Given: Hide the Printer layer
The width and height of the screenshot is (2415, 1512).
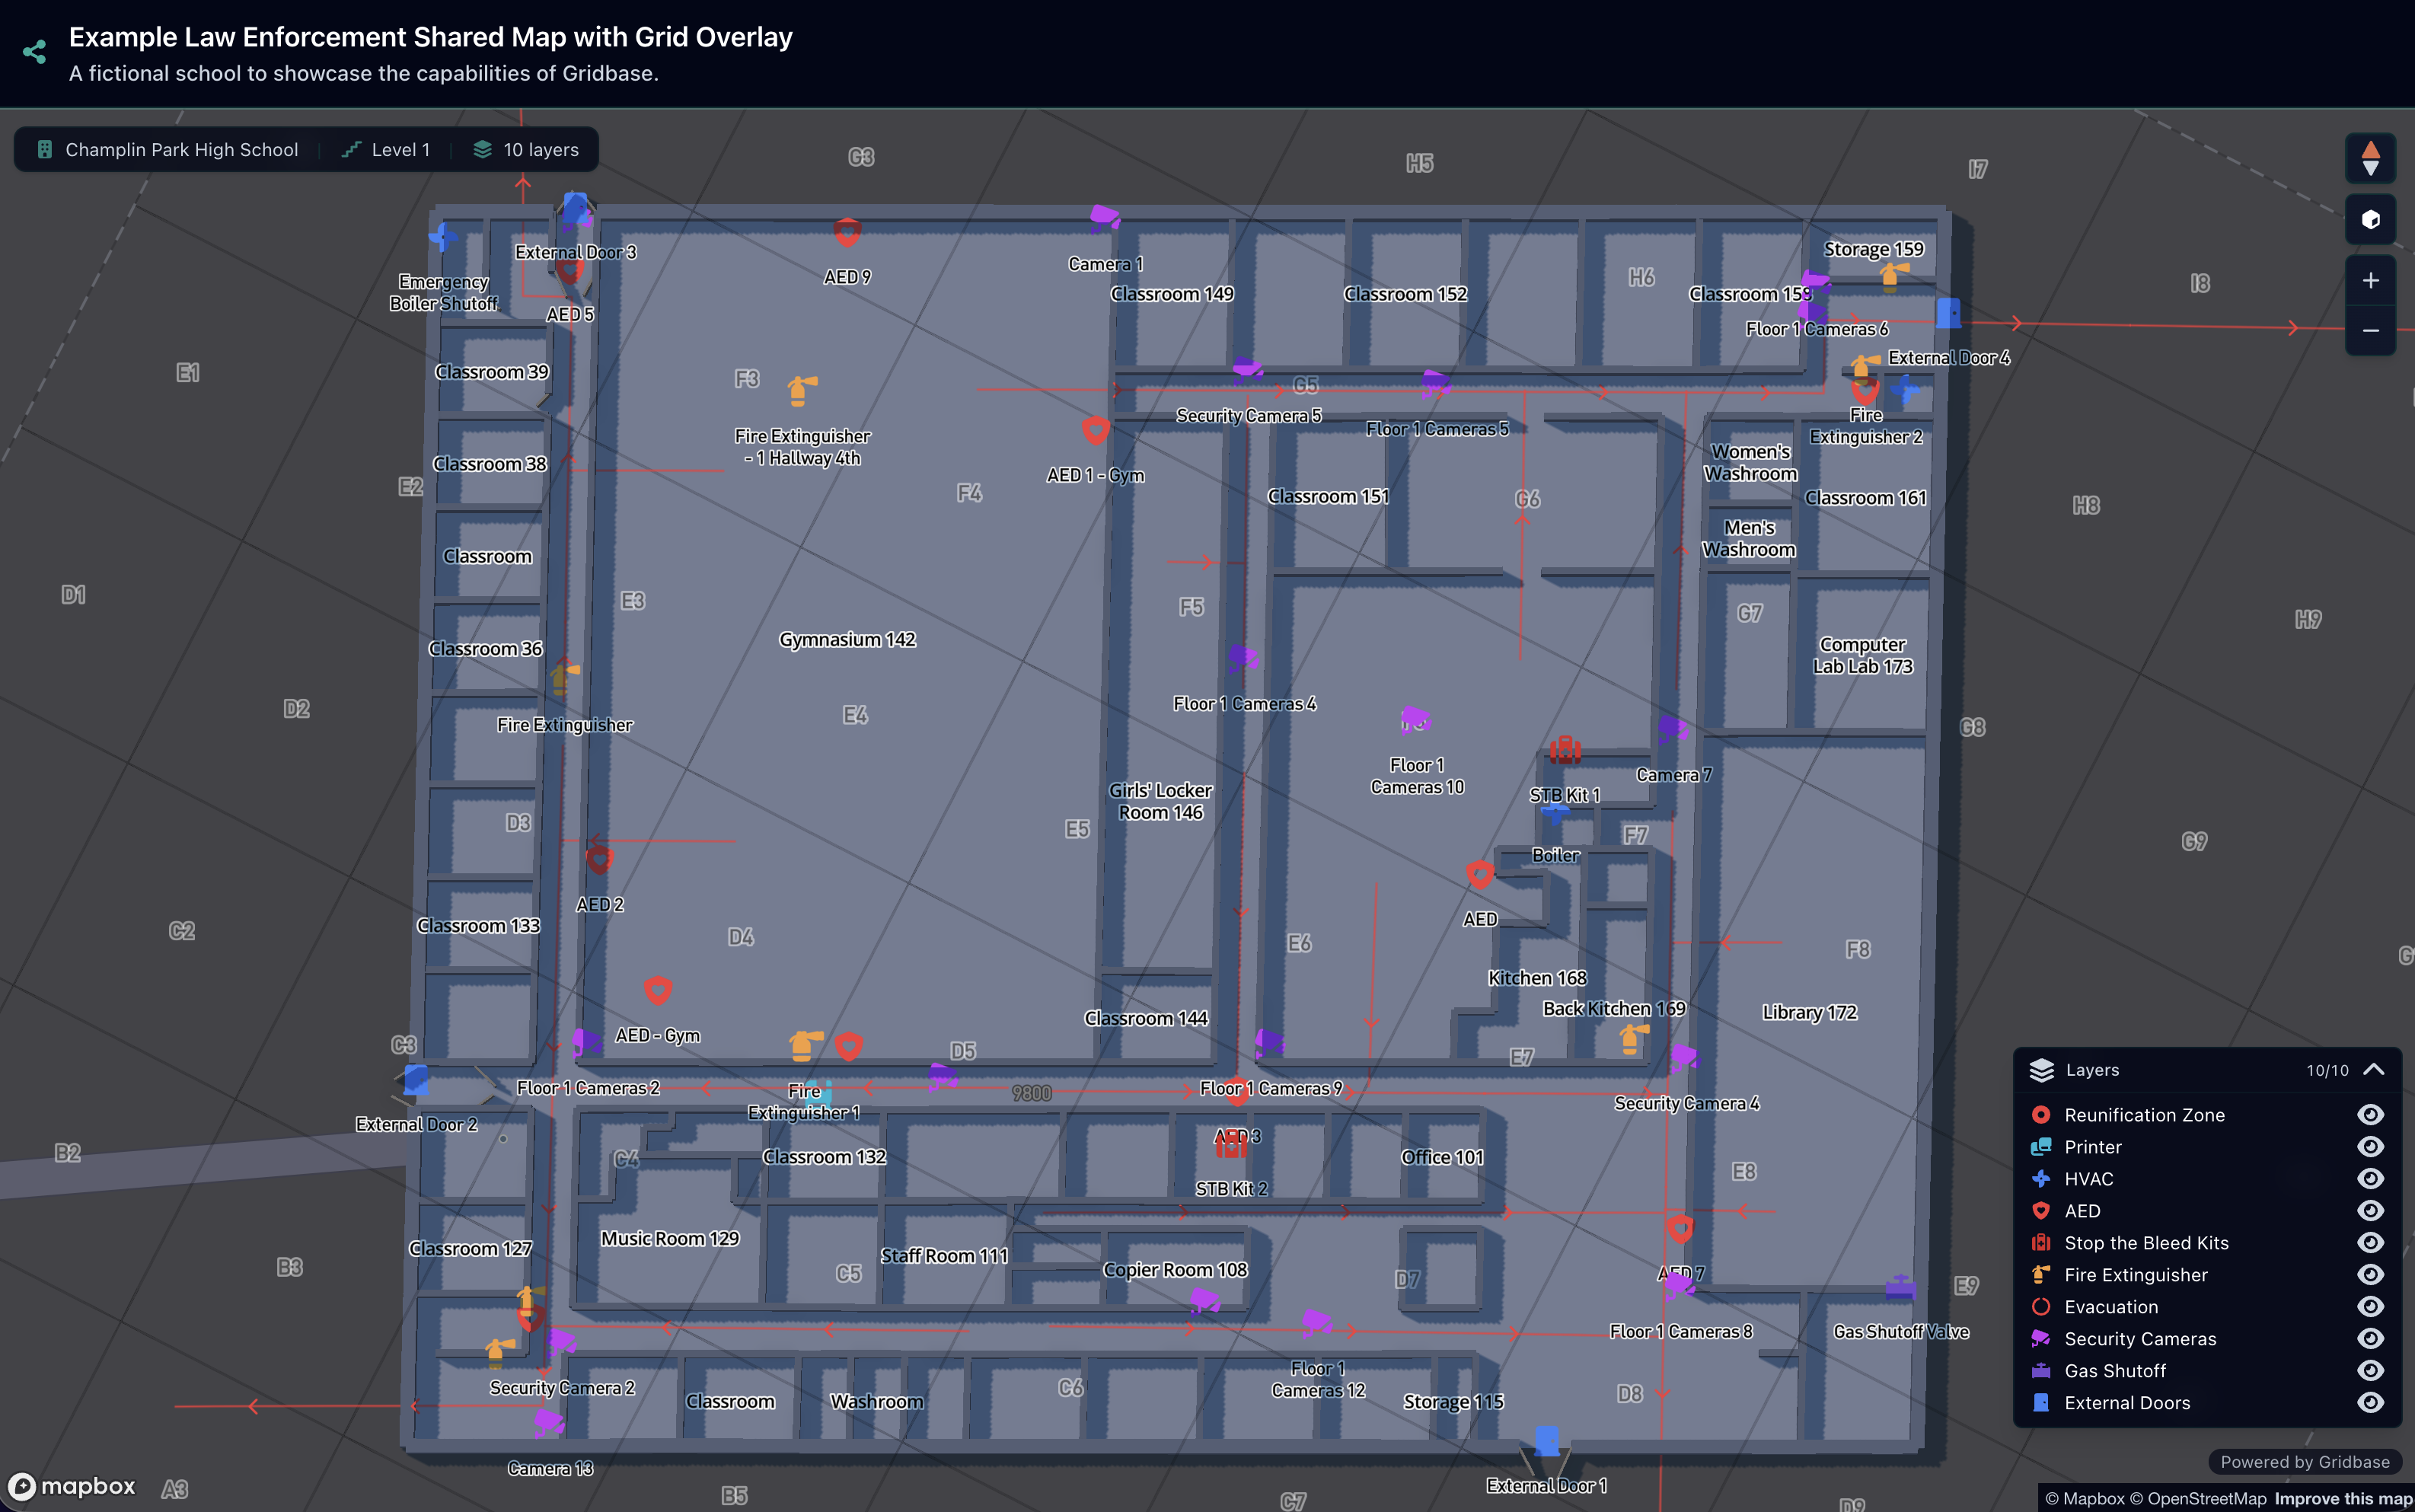Looking at the screenshot, I should (x=2370, y=1146).
